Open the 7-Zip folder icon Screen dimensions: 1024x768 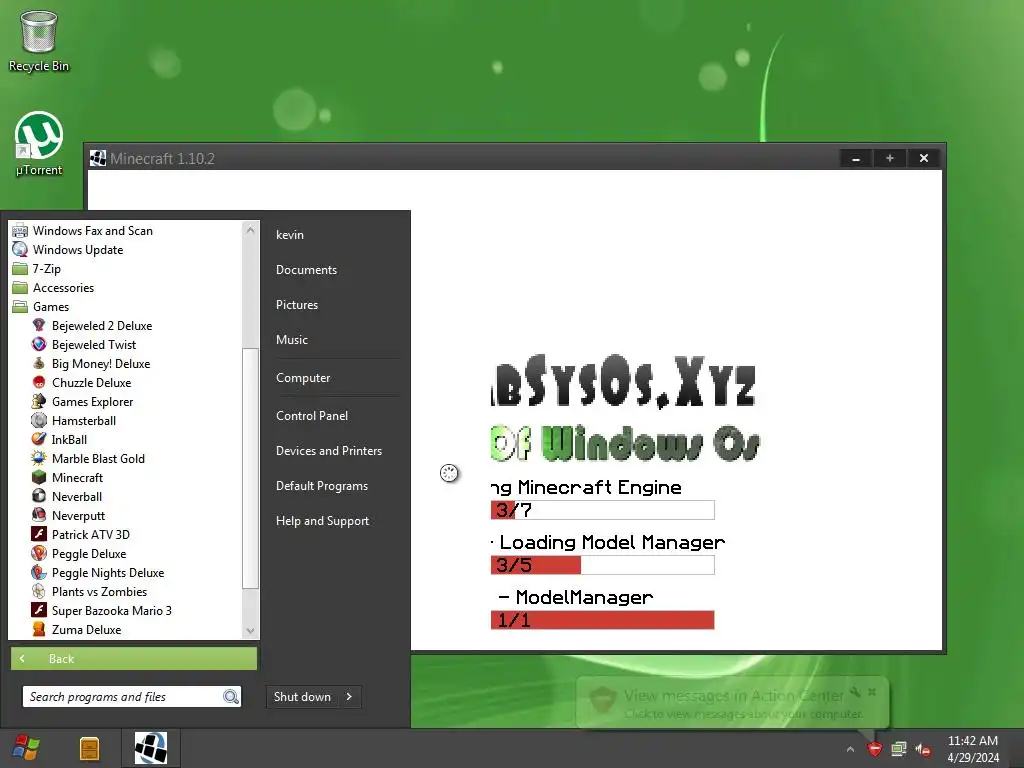pos(20,268)
